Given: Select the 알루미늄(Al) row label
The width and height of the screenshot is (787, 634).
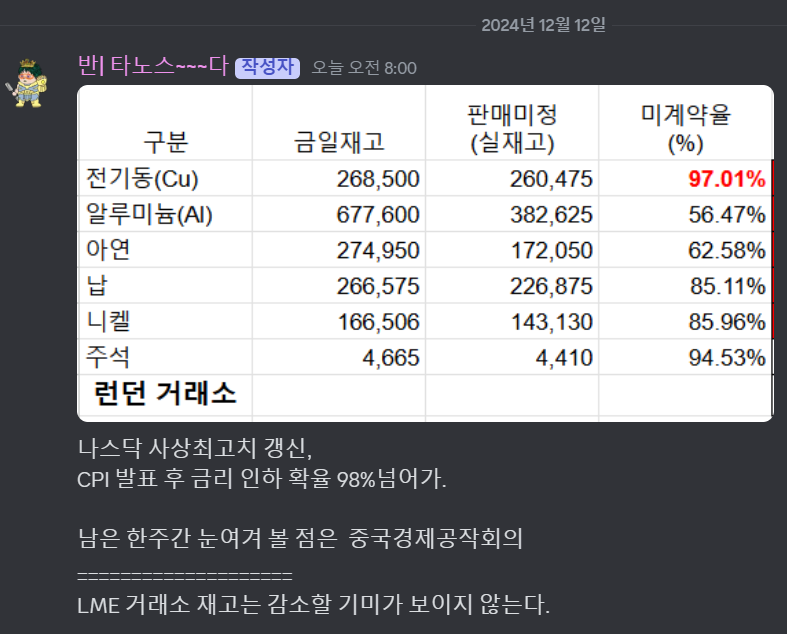Looking at the screenshot, I should click(x=150, y=214).
